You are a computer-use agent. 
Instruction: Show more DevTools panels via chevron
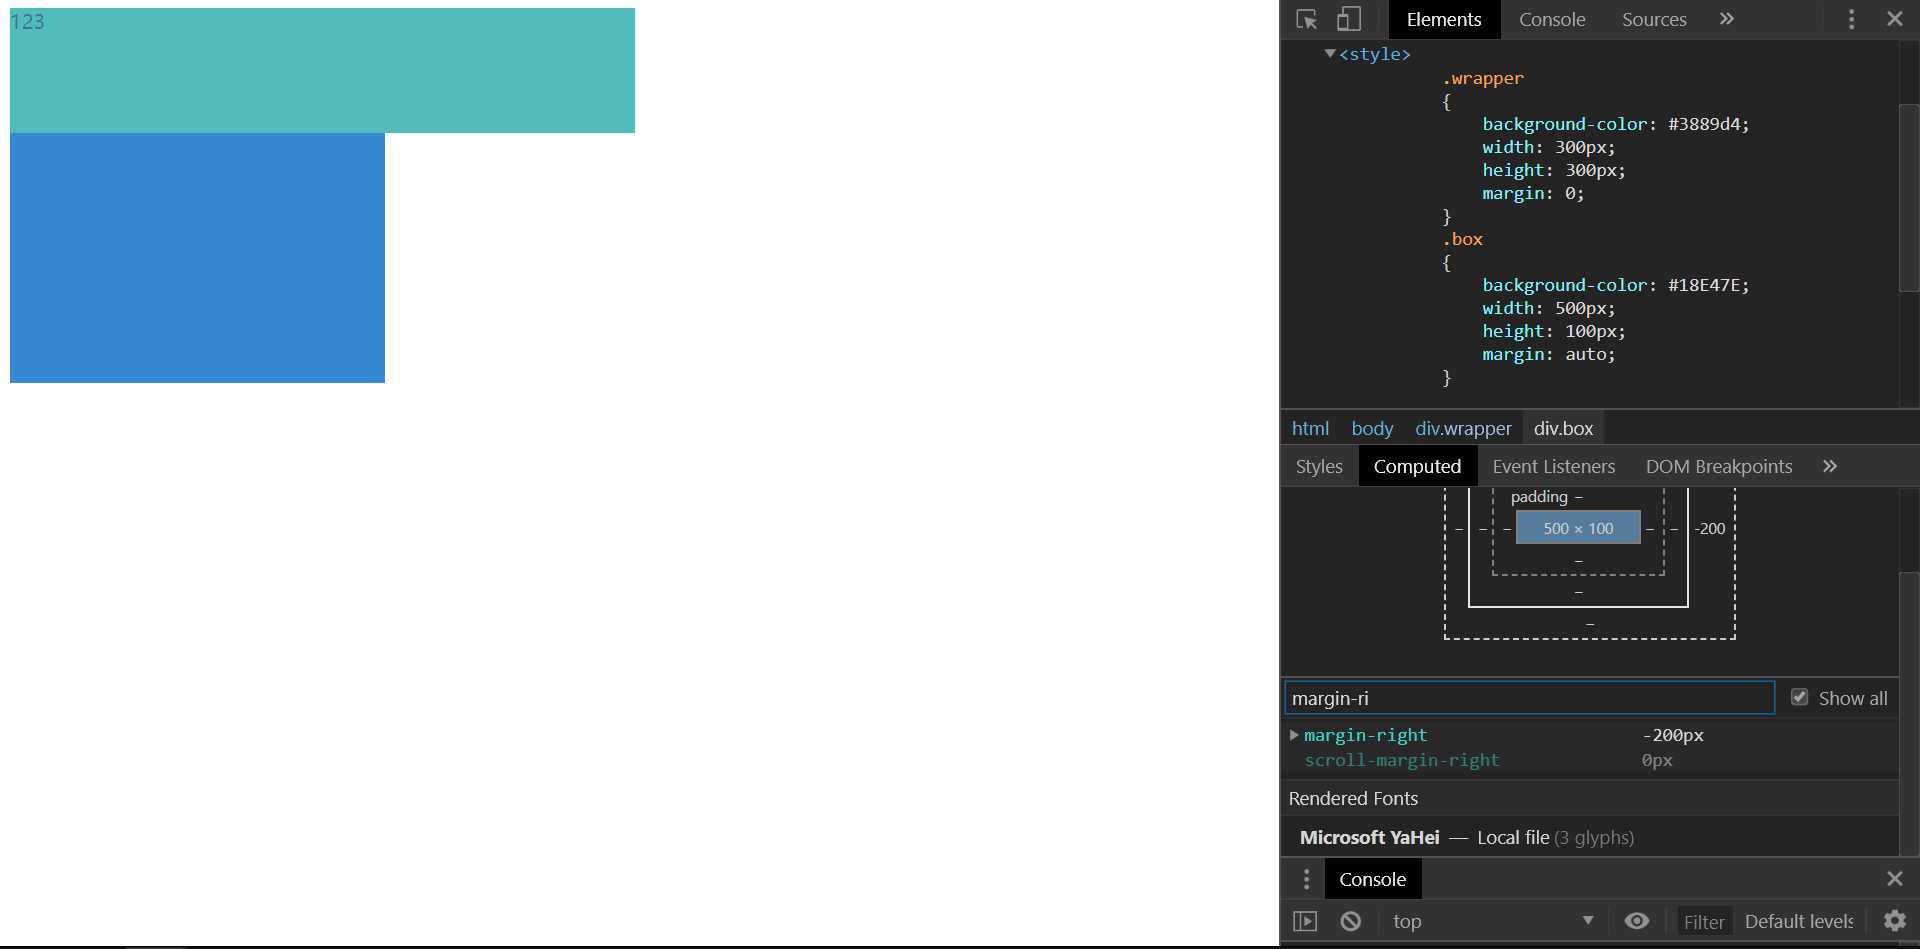pyautogui.click(x=1727, y=19)
